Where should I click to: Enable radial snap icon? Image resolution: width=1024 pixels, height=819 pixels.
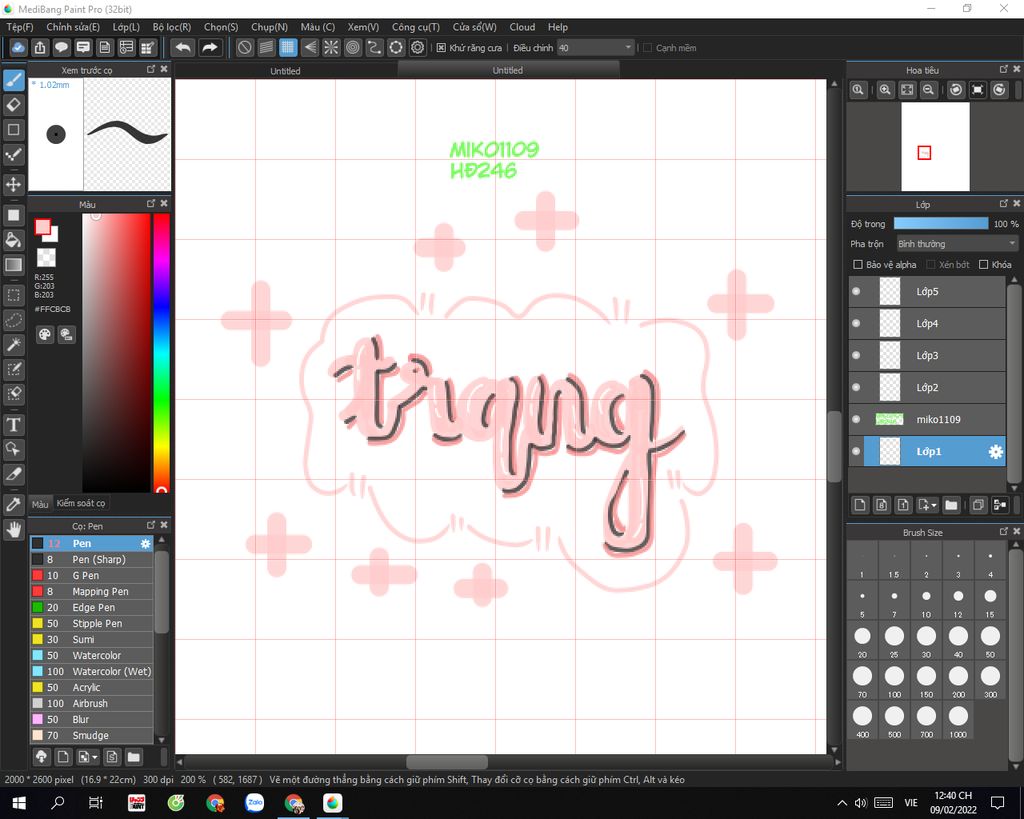(331, 48)
